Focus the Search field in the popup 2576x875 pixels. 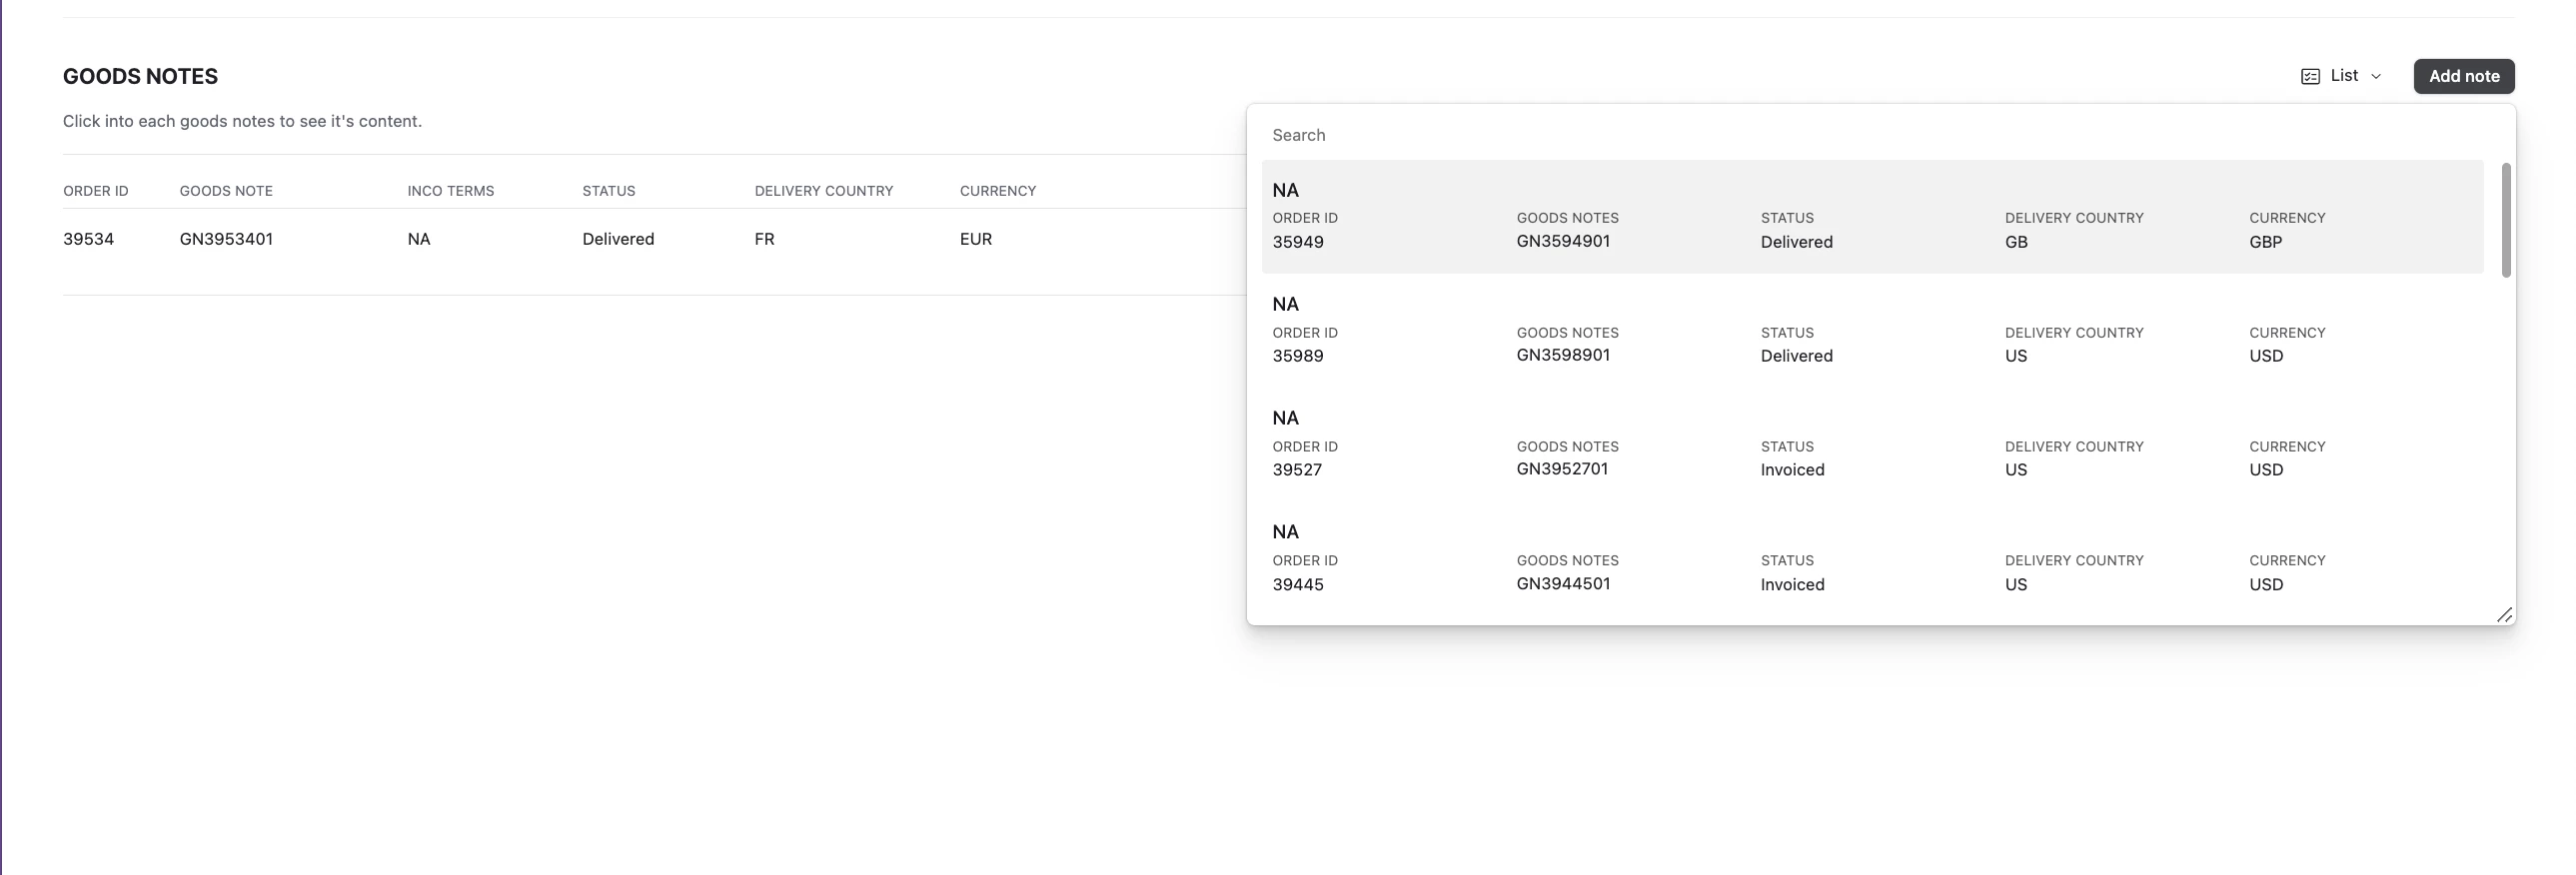pos(1880,135)
